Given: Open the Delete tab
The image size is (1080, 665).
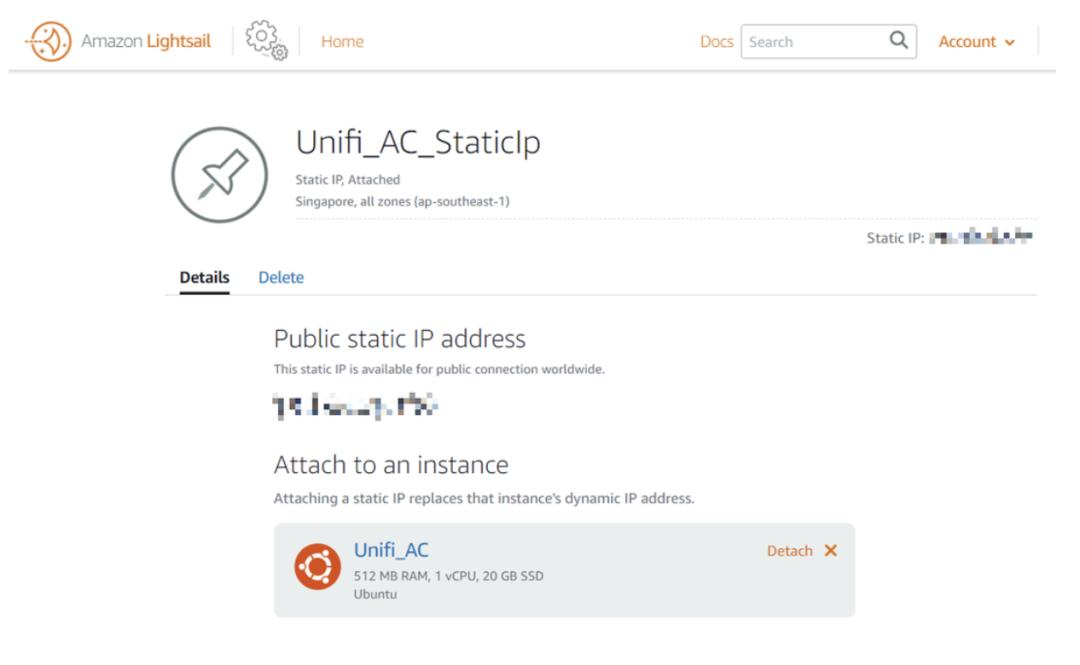Looking at the screenshot, I should [281, 277].
